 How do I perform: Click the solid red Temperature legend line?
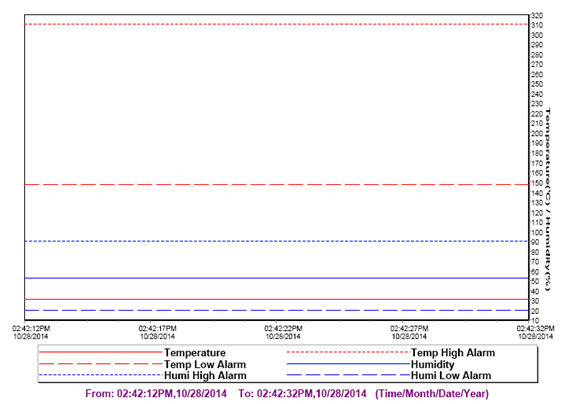click(x=101, y=352)
